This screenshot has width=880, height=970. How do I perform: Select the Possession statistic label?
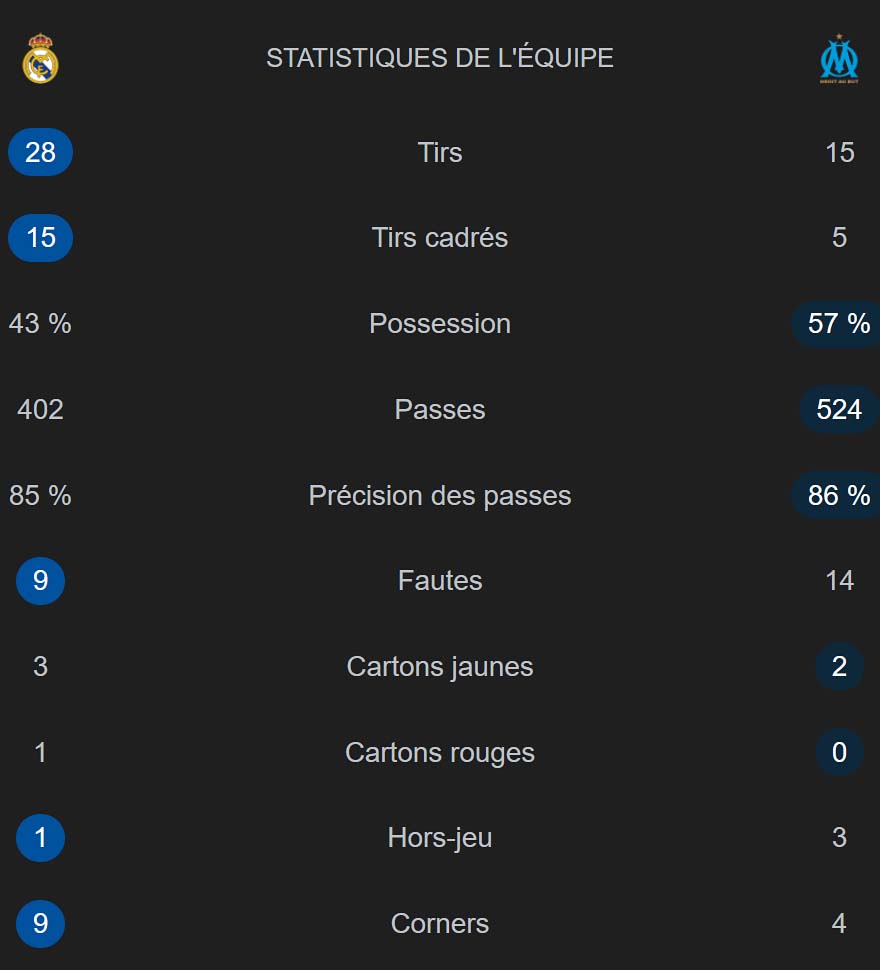click(x=440, y=324)
